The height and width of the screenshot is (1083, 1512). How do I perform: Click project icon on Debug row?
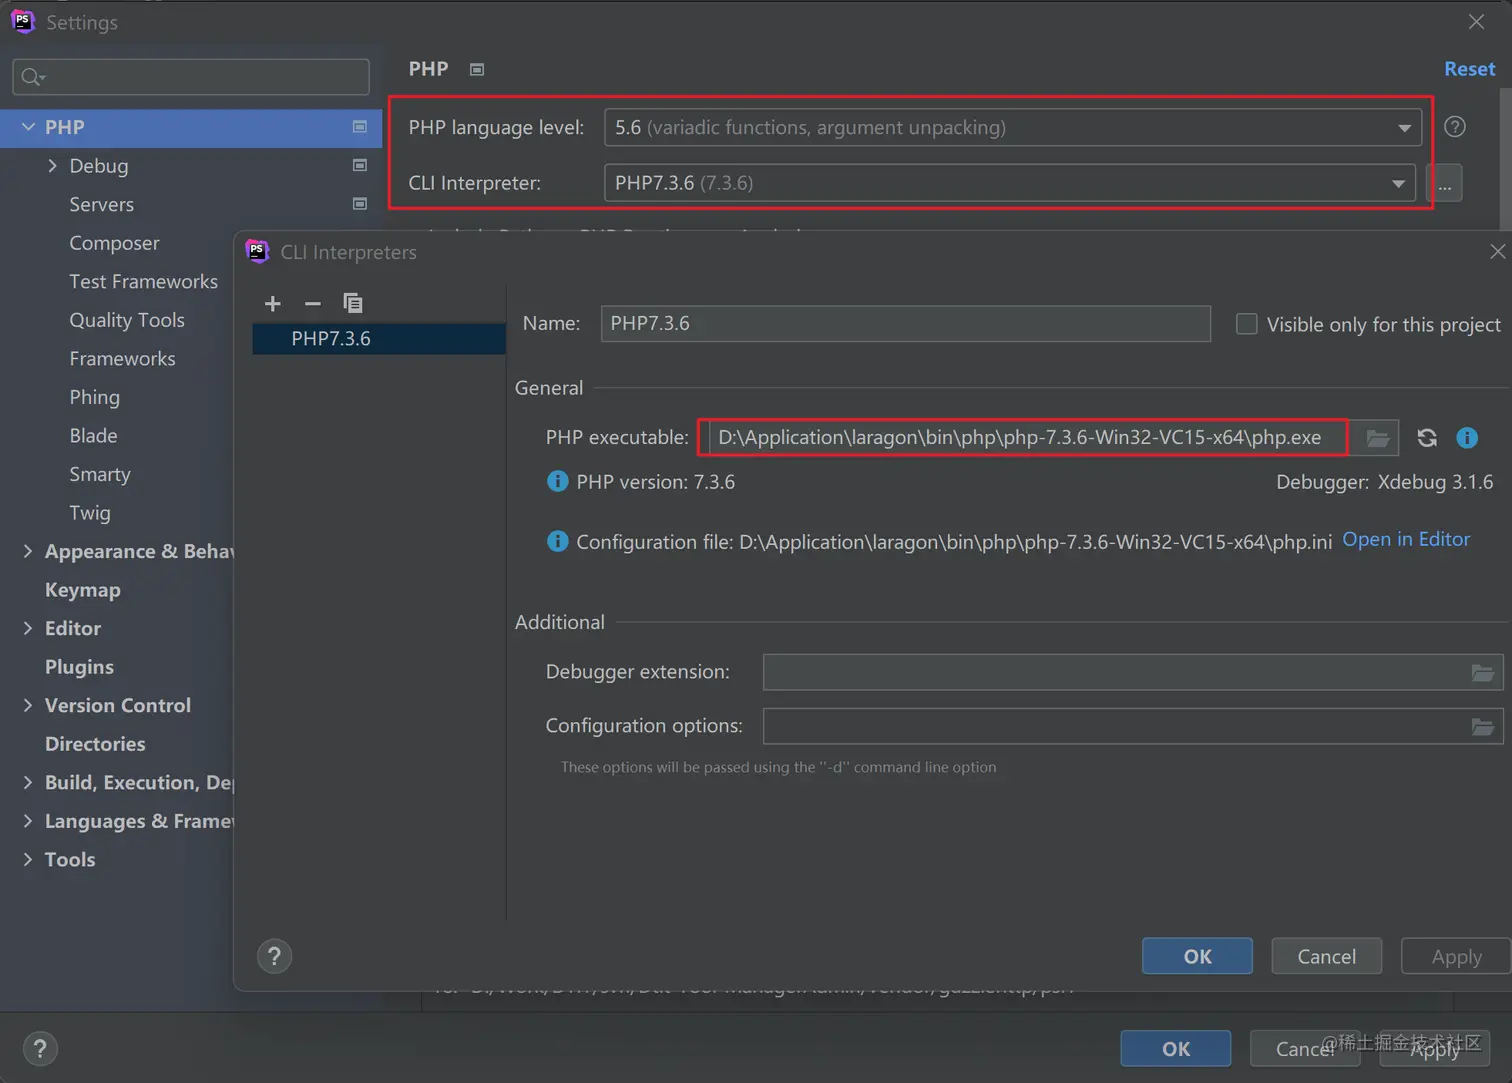(x=360, y=165)
